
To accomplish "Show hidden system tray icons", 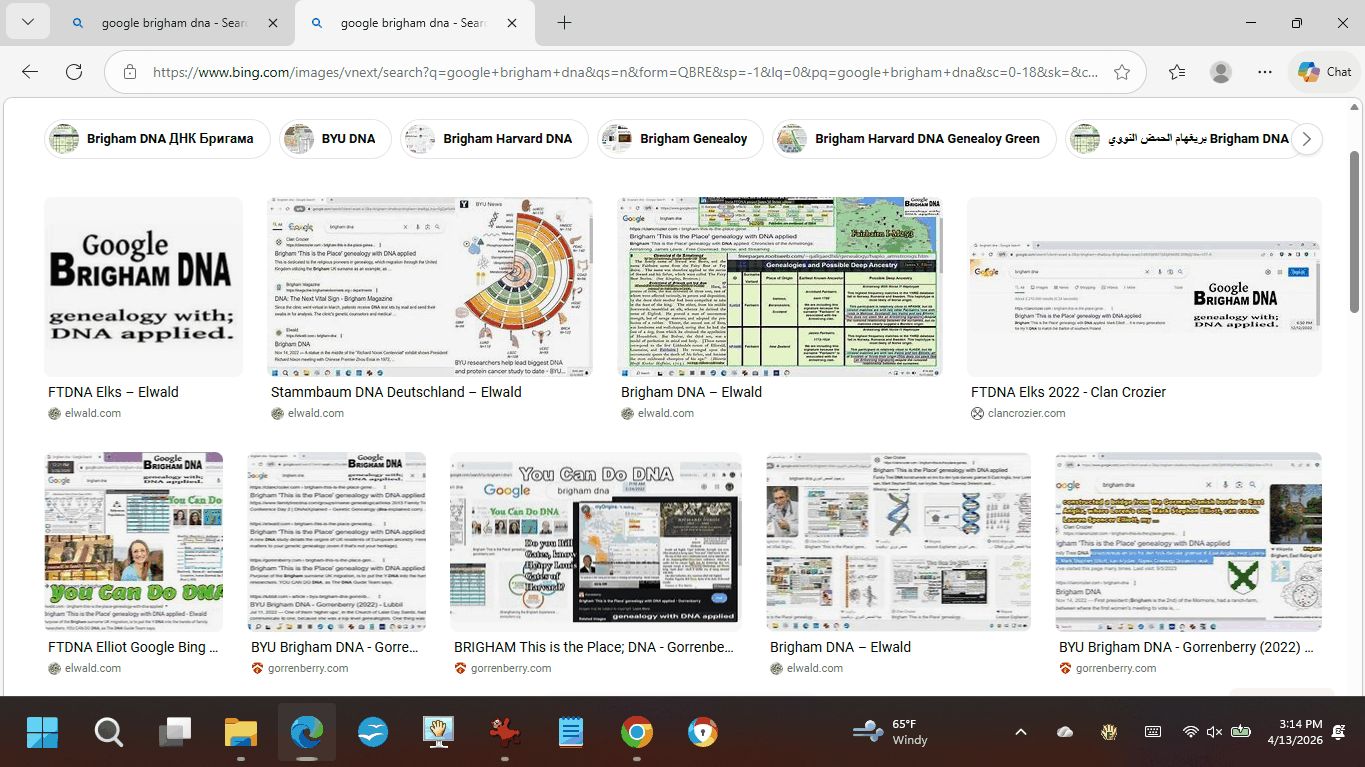I will 1021,733.
